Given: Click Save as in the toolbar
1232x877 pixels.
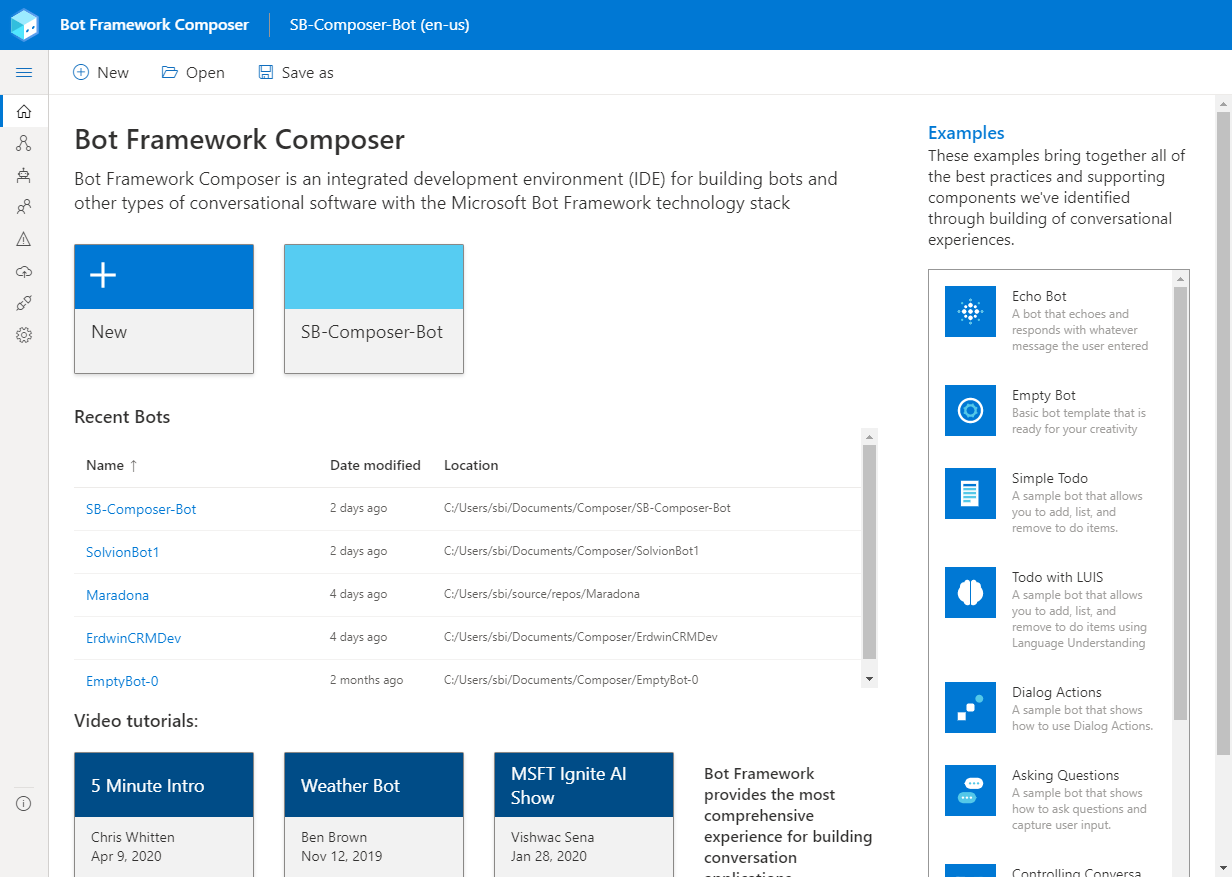Looking at the screenshot, I should [x=296, y=73].
